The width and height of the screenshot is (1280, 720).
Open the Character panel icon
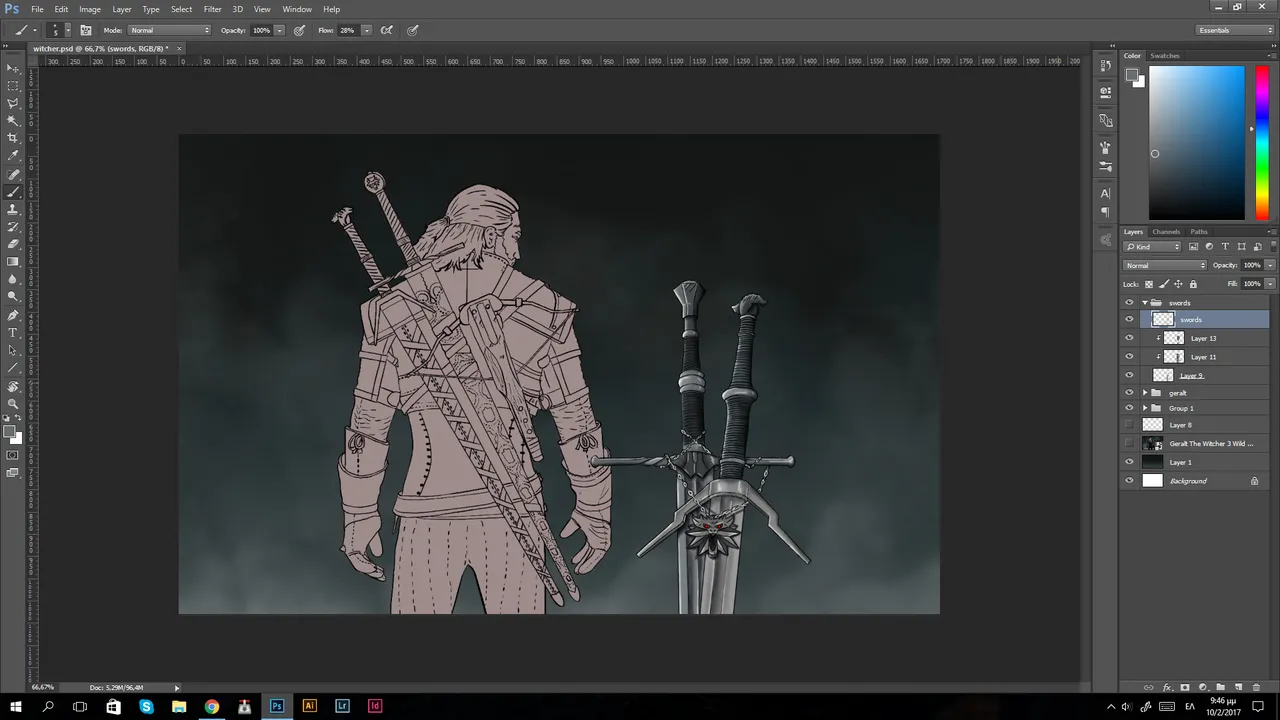pyautogui.click(x=1105, y=193)
